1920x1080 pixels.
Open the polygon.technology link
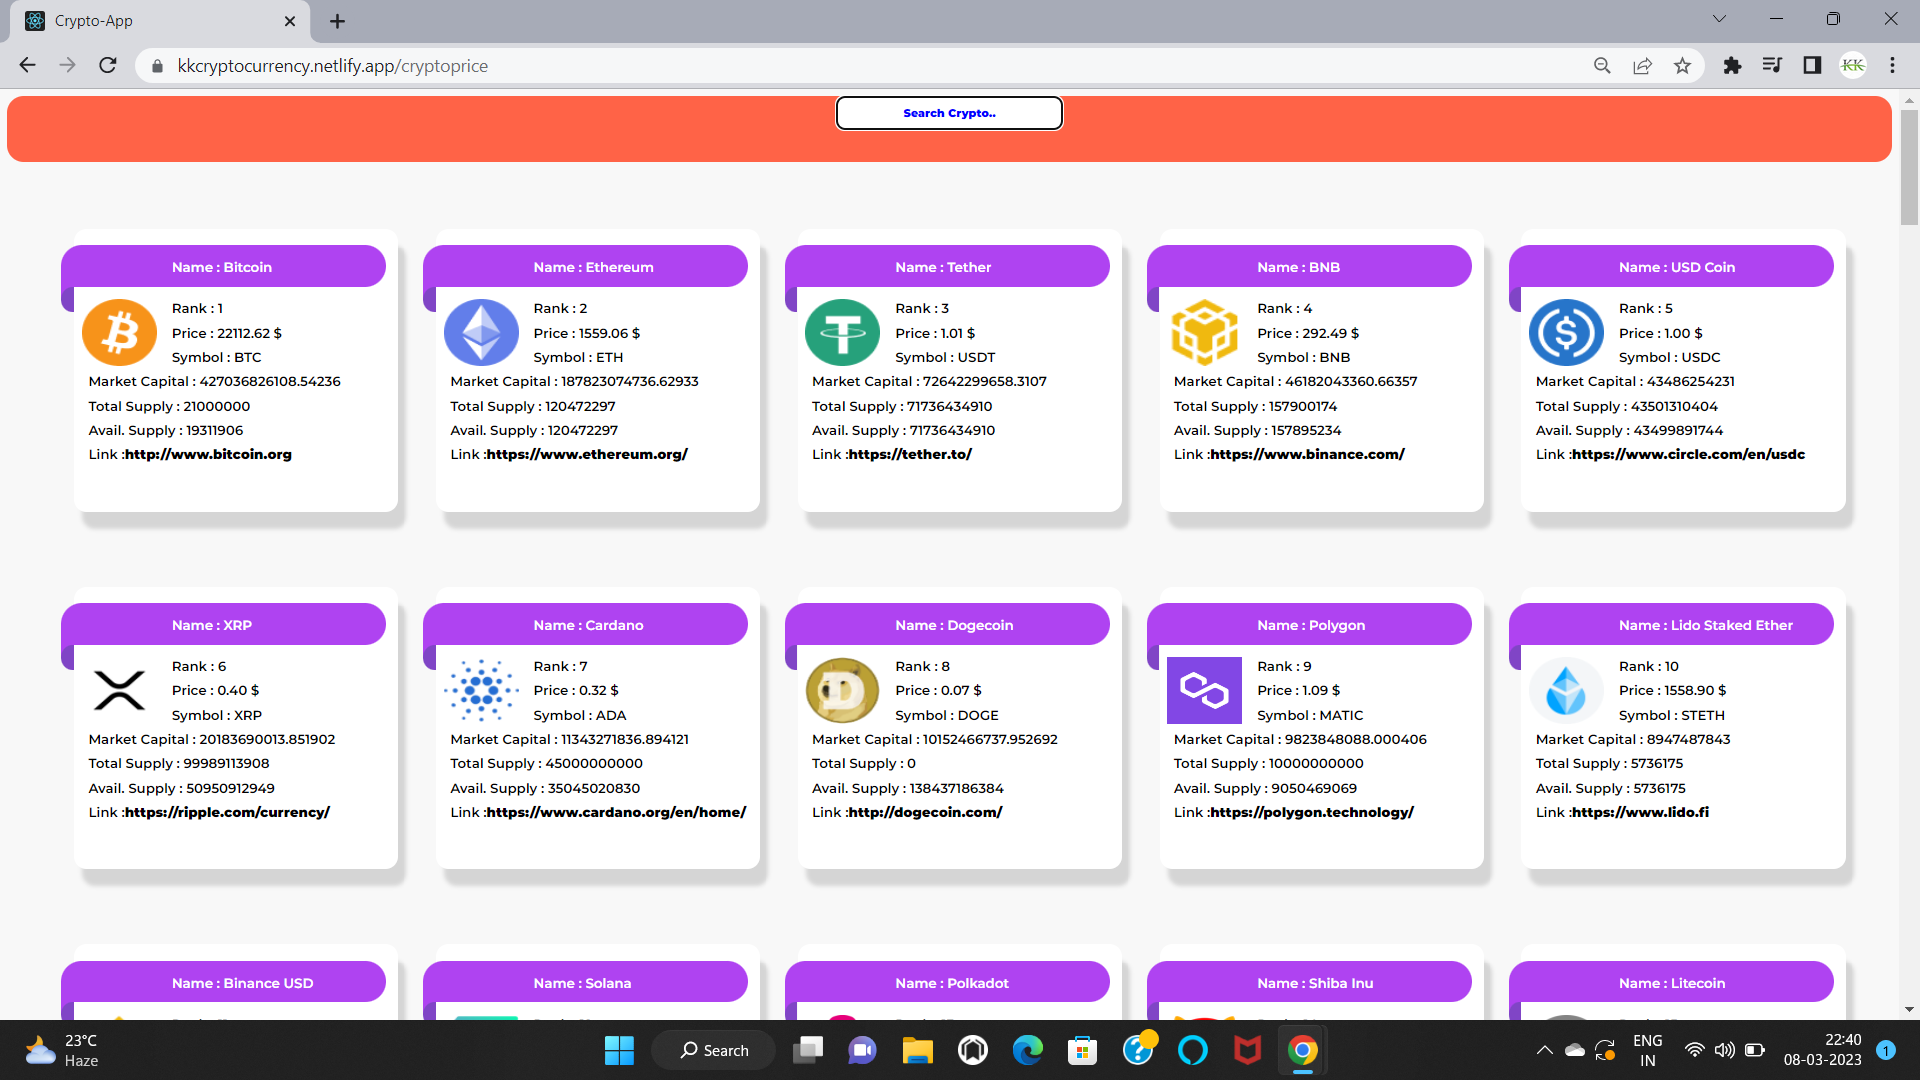pos(1310,812)
